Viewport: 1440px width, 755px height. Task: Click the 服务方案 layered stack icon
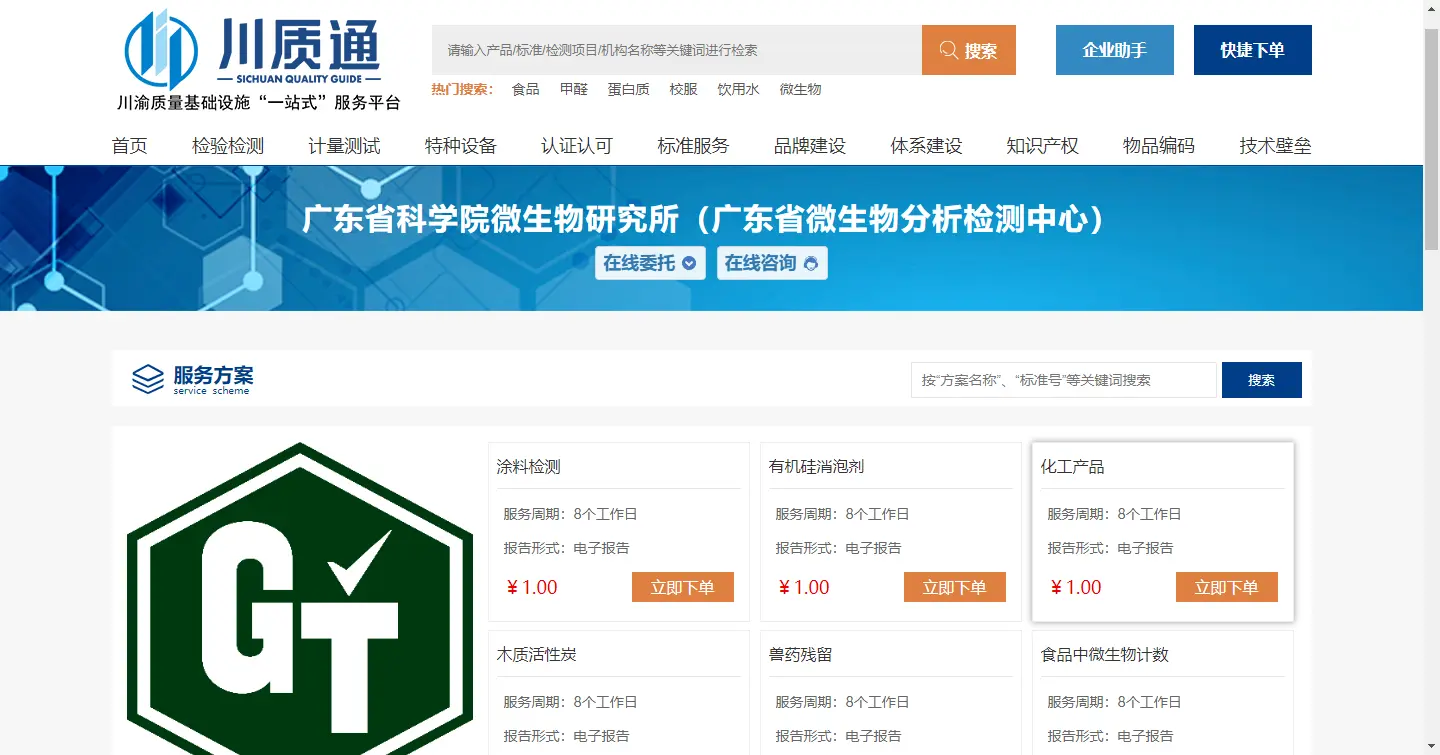point(148,379)
